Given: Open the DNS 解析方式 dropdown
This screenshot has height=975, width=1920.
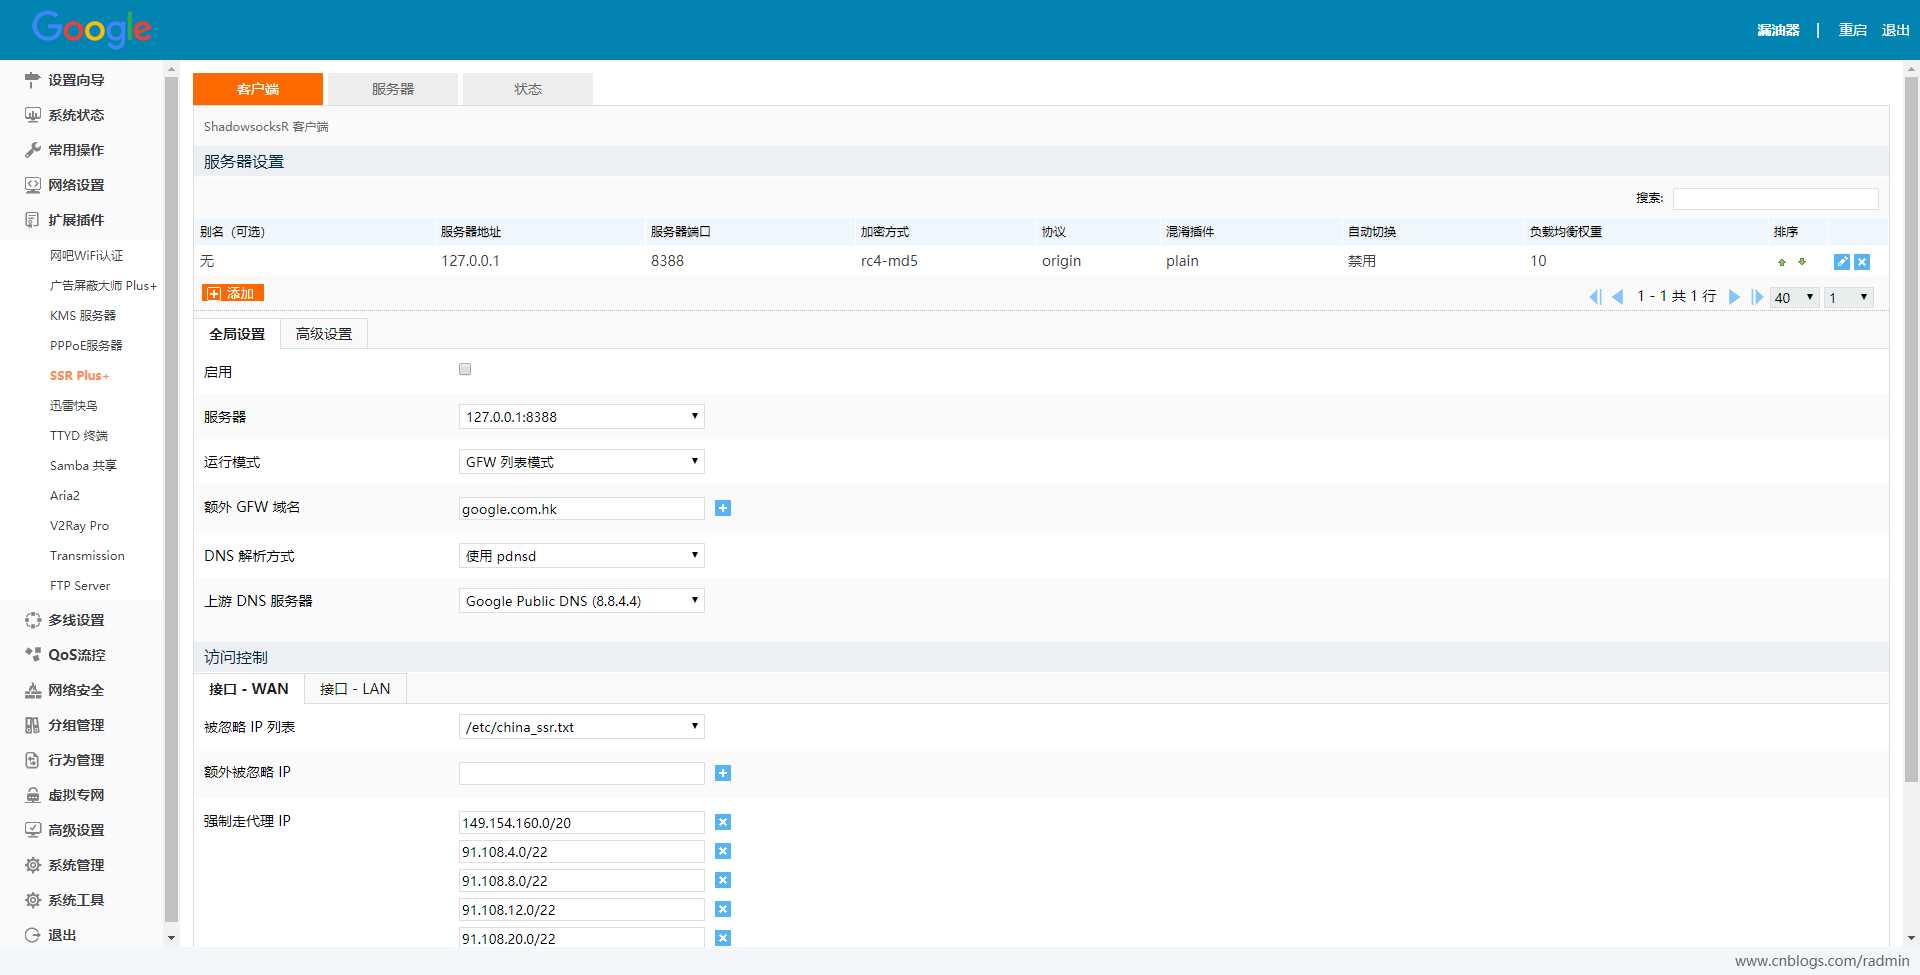Looking at the screenshot, I should click(x=582, y=555).
